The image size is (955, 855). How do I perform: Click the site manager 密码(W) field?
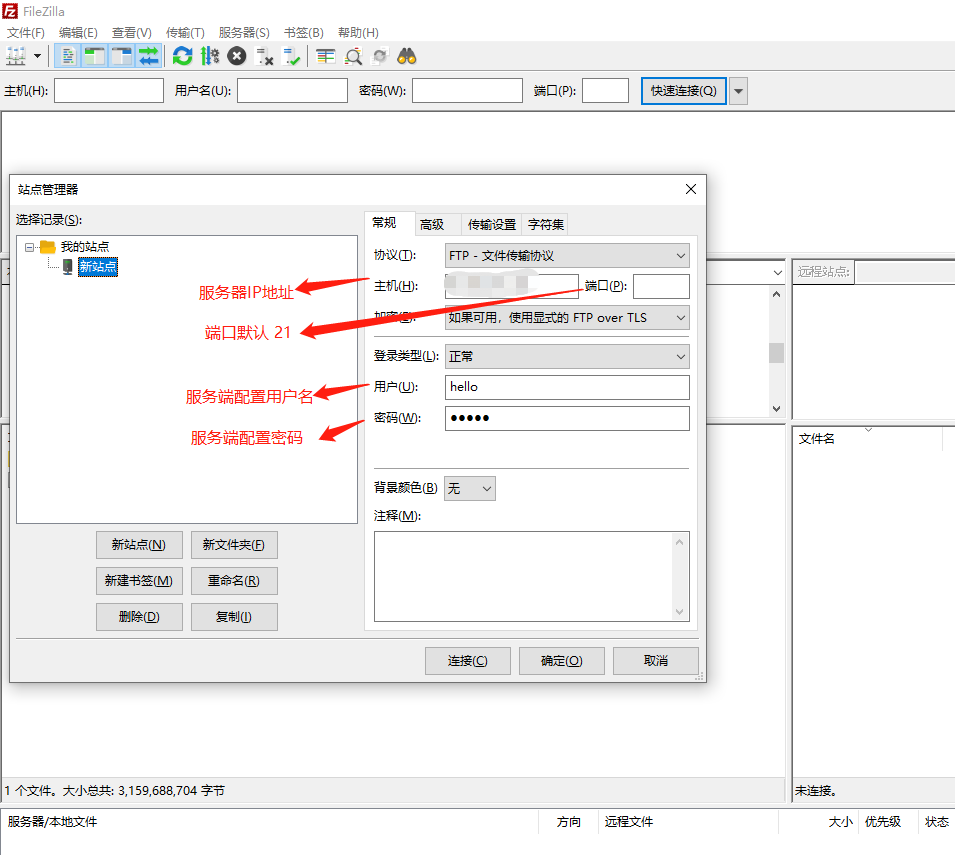(x=567, y=418)
